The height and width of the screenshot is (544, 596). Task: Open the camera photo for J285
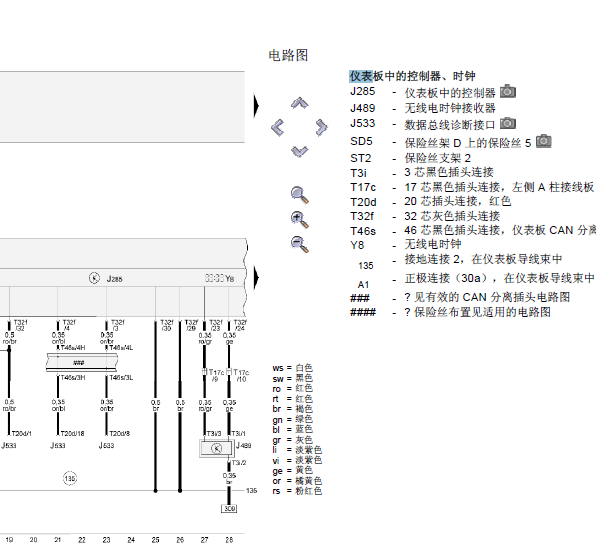(x=507, y=91)
